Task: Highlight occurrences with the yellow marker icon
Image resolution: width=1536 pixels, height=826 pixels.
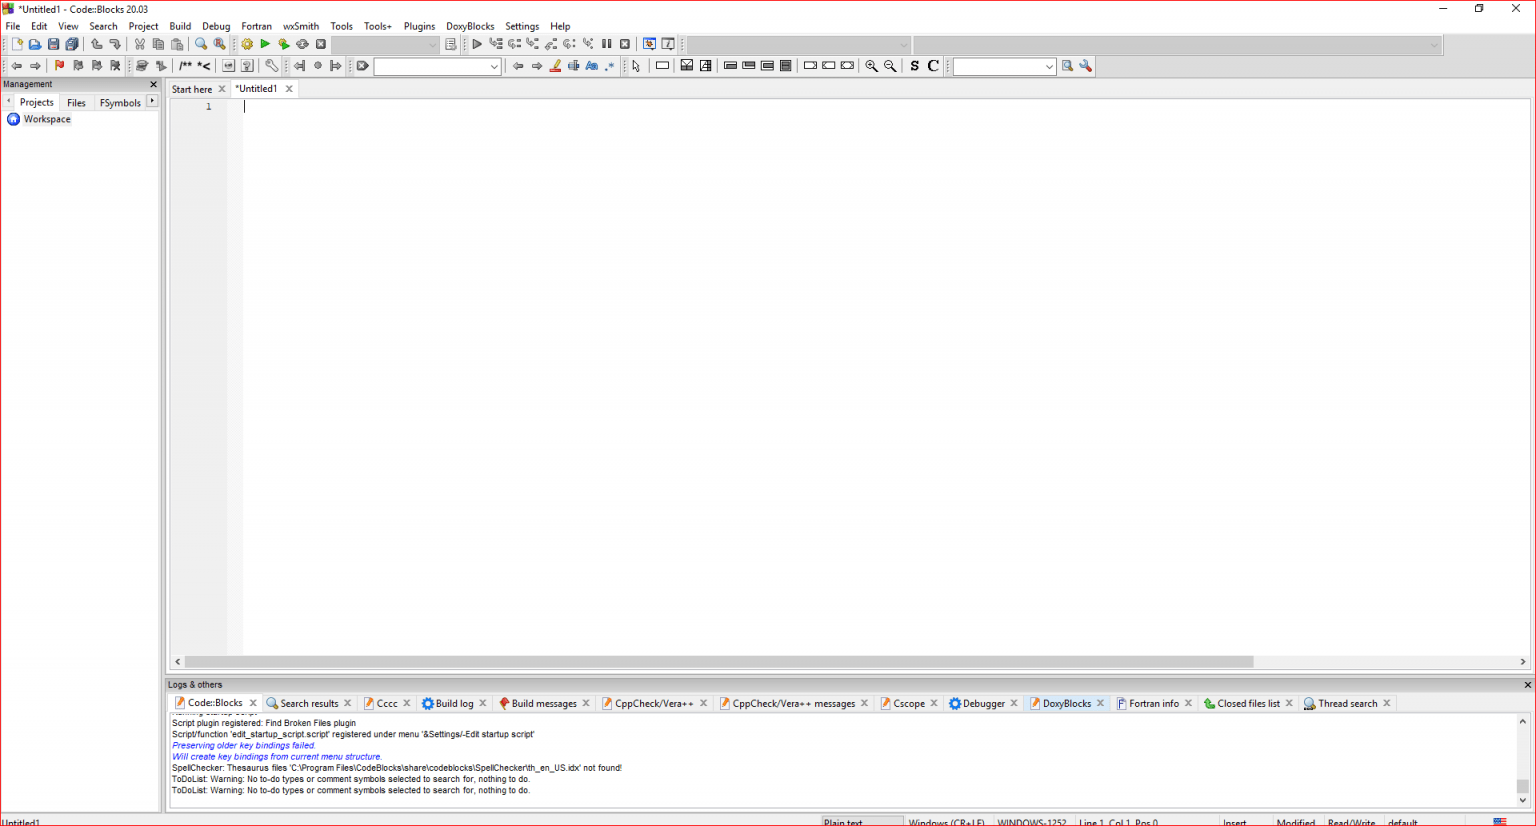Action: click(555, 66)
